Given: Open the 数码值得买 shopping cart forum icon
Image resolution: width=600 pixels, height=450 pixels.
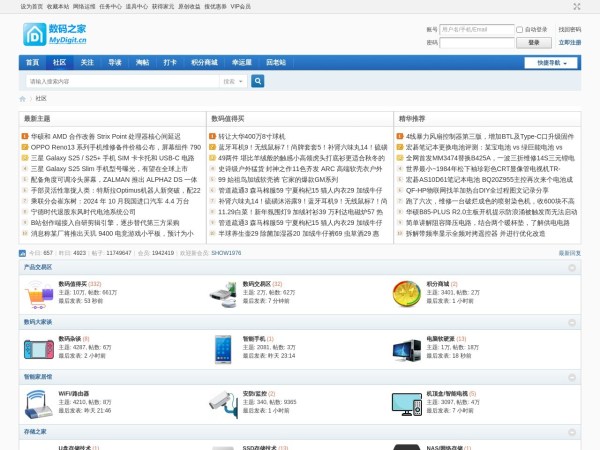Looking at the screenshot, I should (39, 293).
